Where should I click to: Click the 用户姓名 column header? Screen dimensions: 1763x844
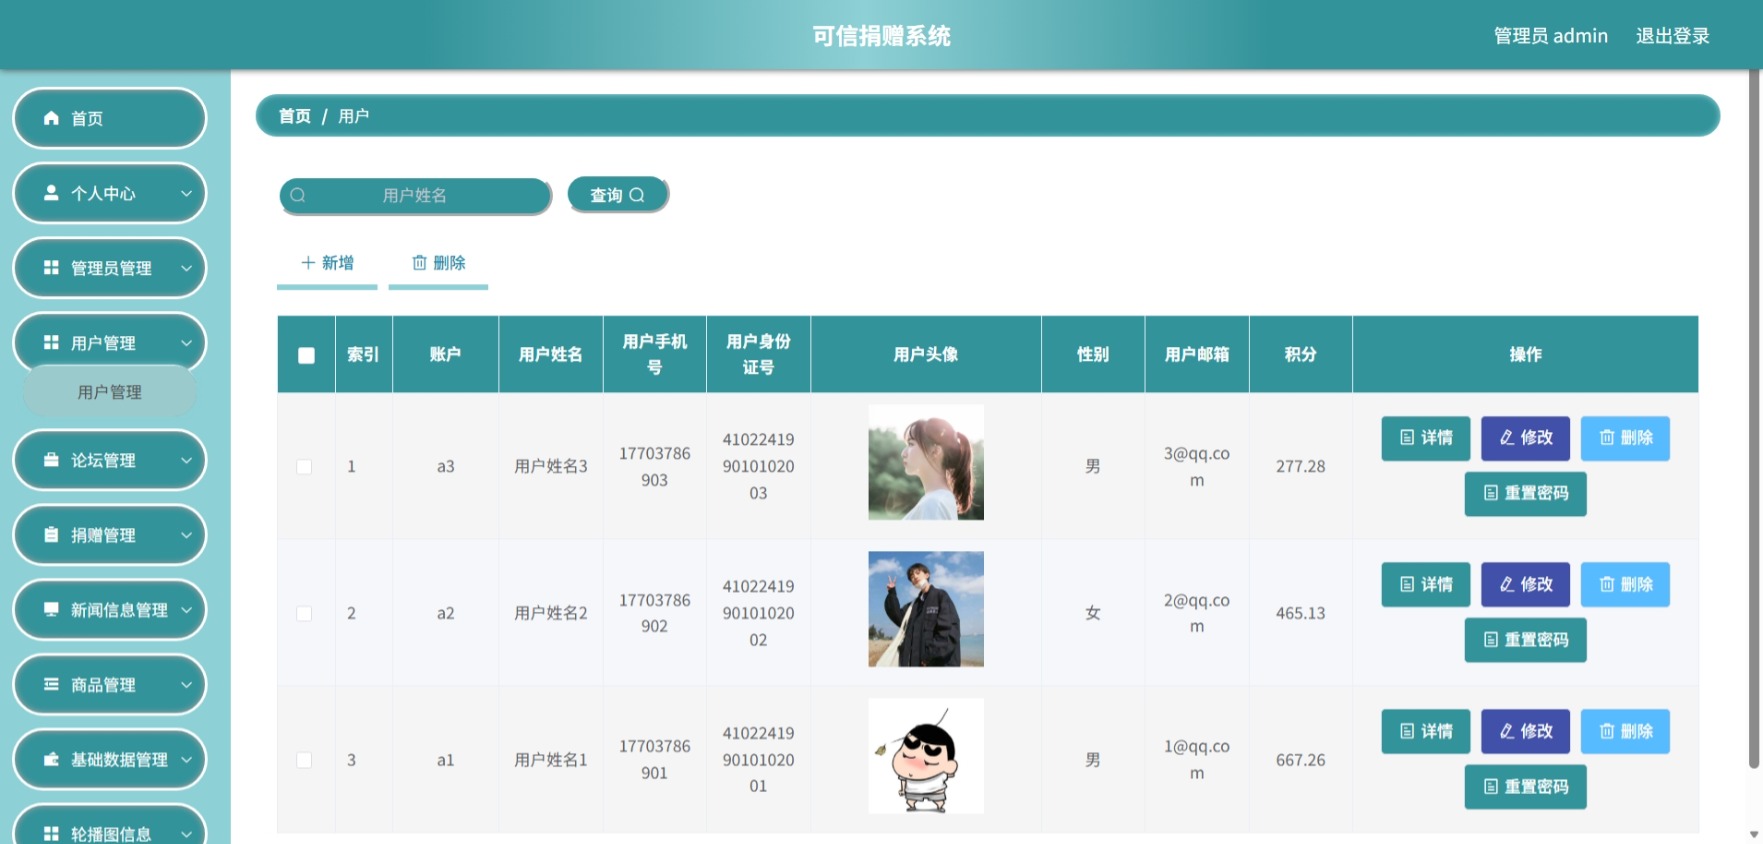(551, 355)
